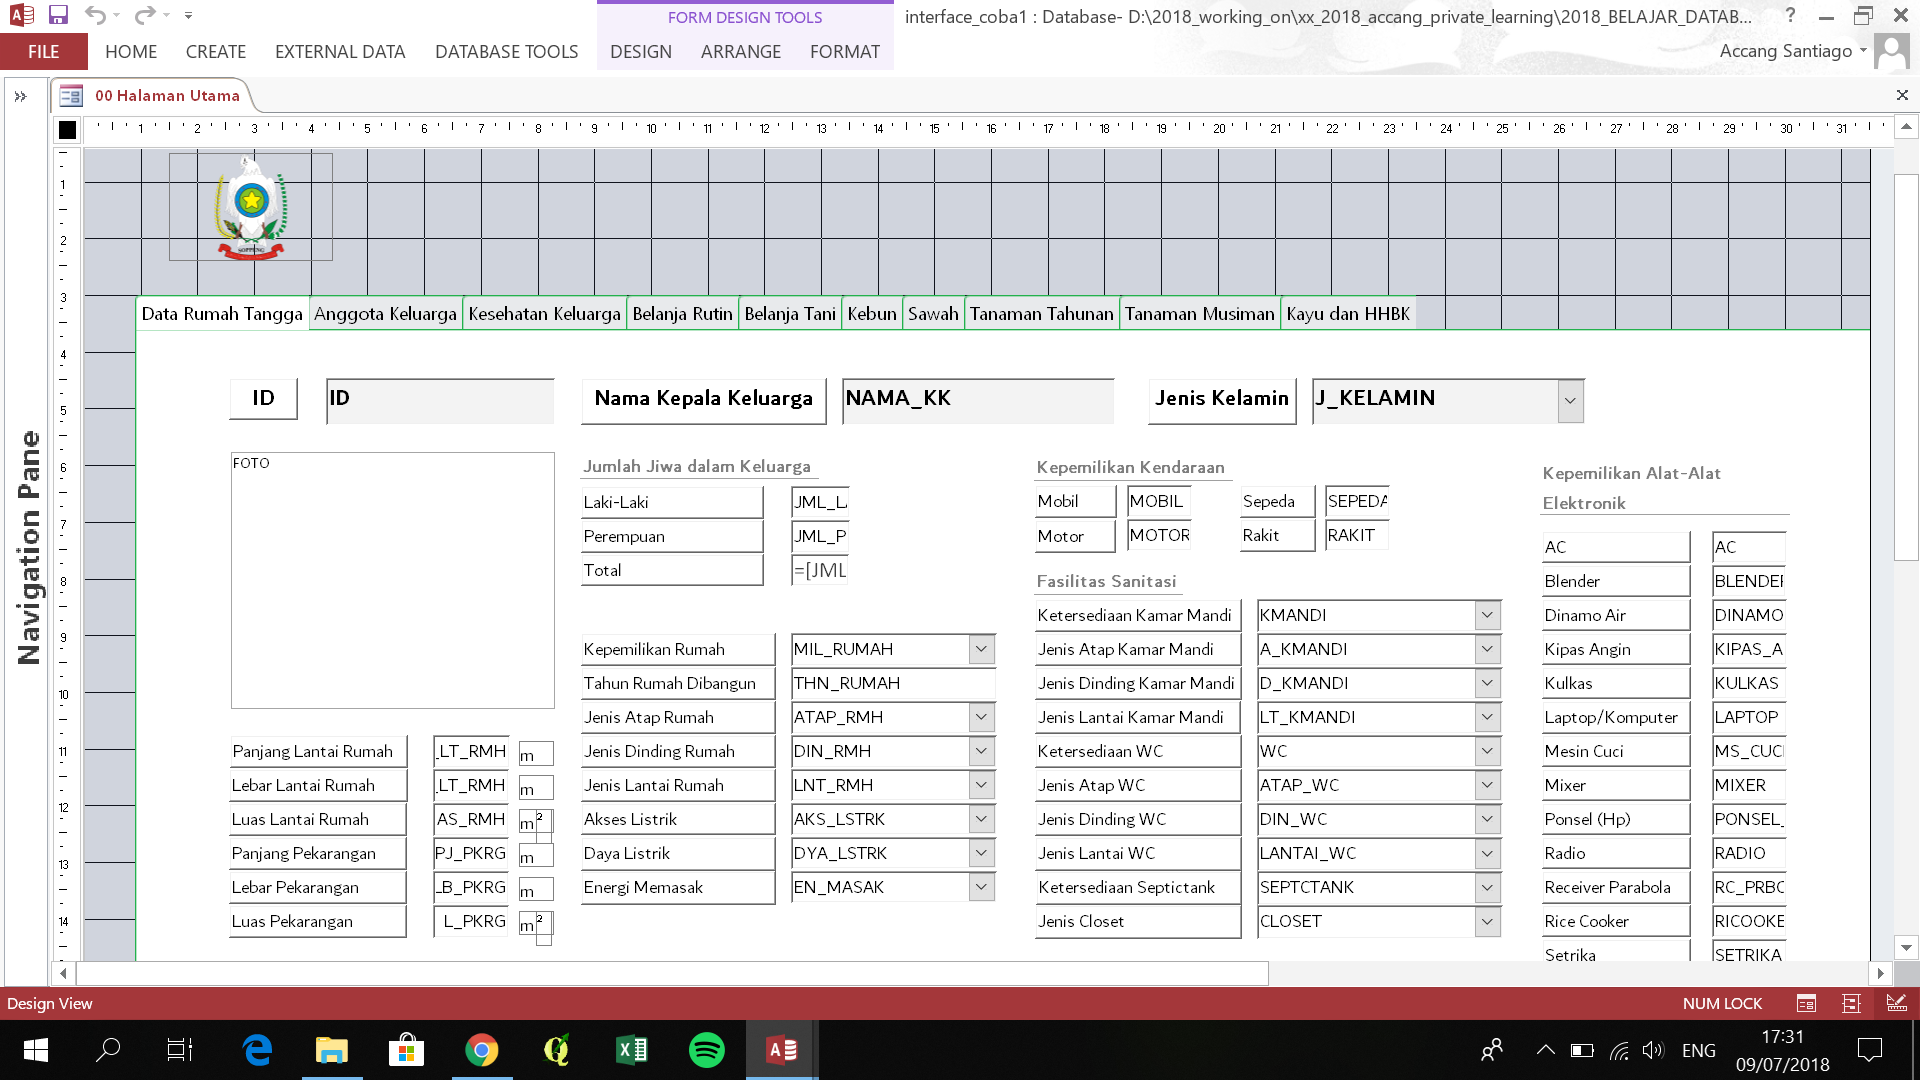Image resolution: width=1920 pixels, height=1080 pixels.
Task: Open the Accang Santiago account menu
Action: (1793, 51)
